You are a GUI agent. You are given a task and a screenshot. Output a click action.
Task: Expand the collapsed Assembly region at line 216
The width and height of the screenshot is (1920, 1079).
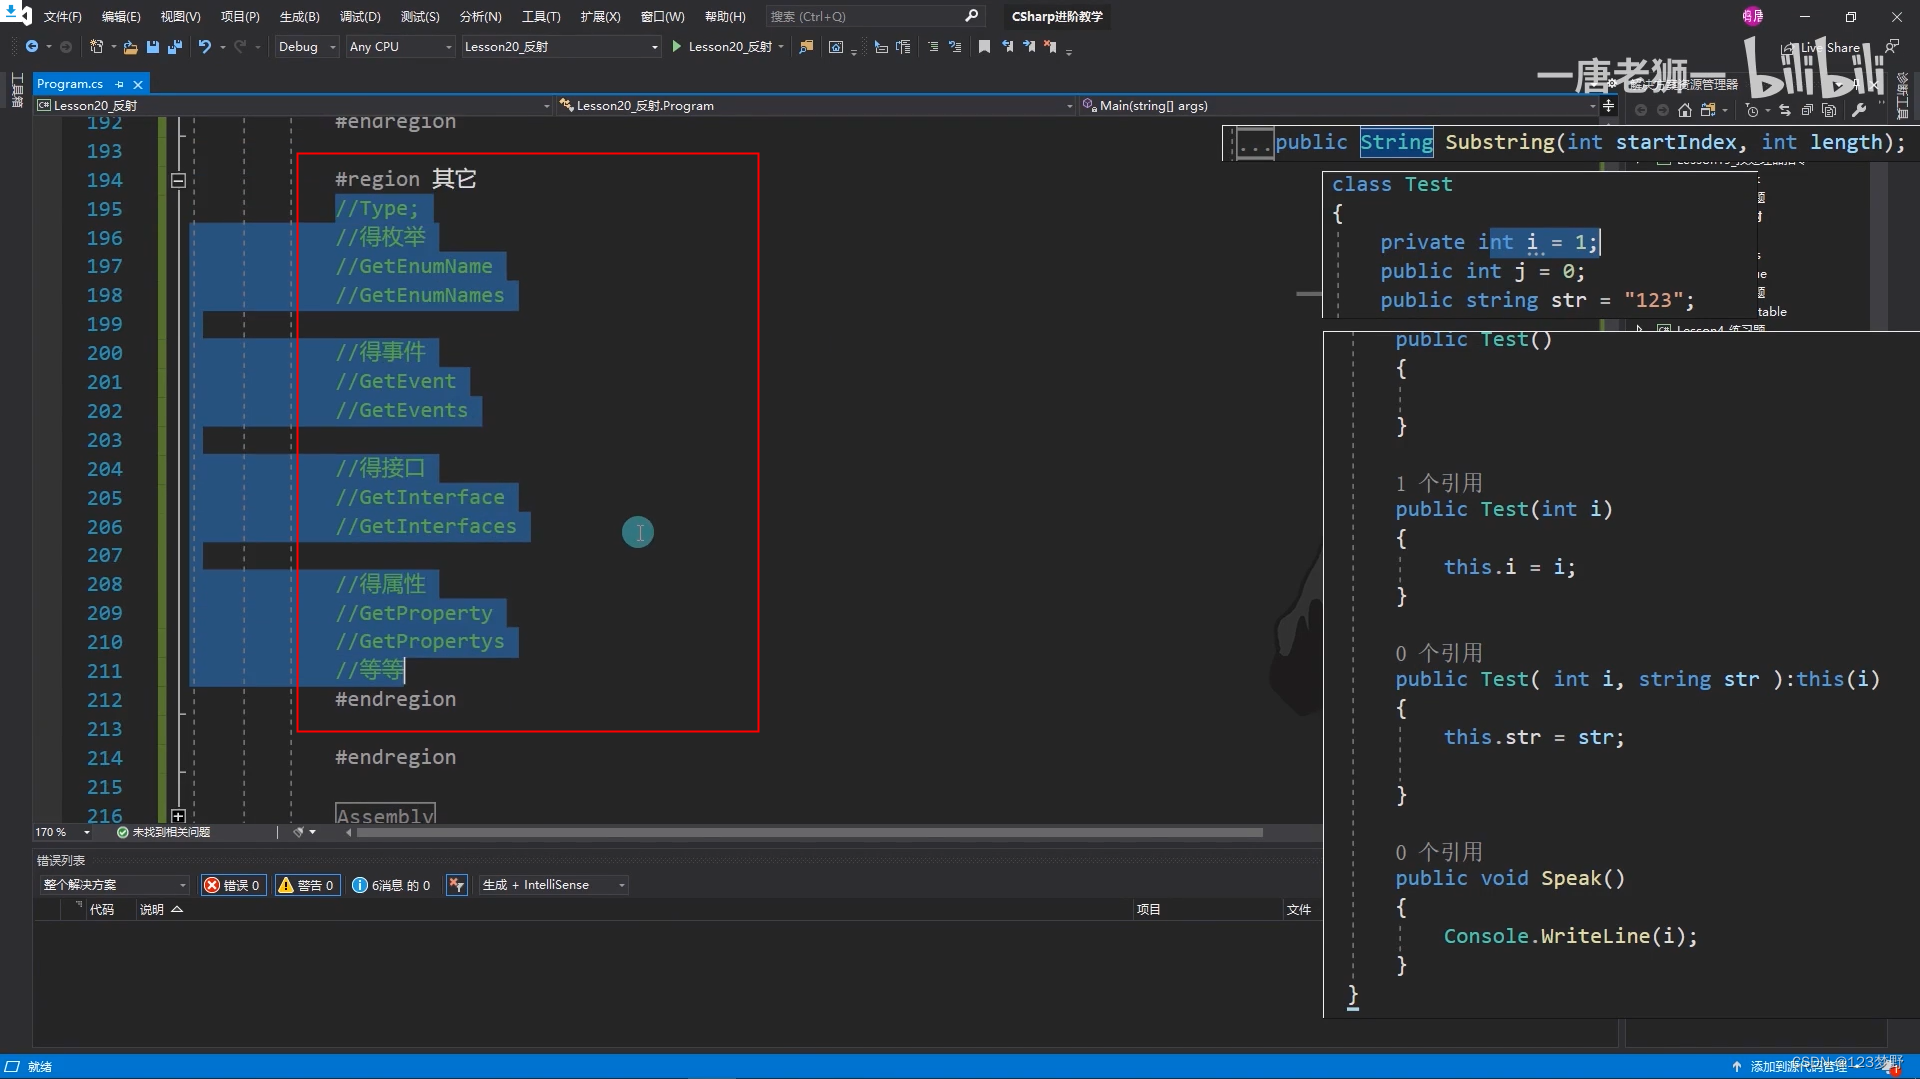pyautogui.click(x=178, y=816)
